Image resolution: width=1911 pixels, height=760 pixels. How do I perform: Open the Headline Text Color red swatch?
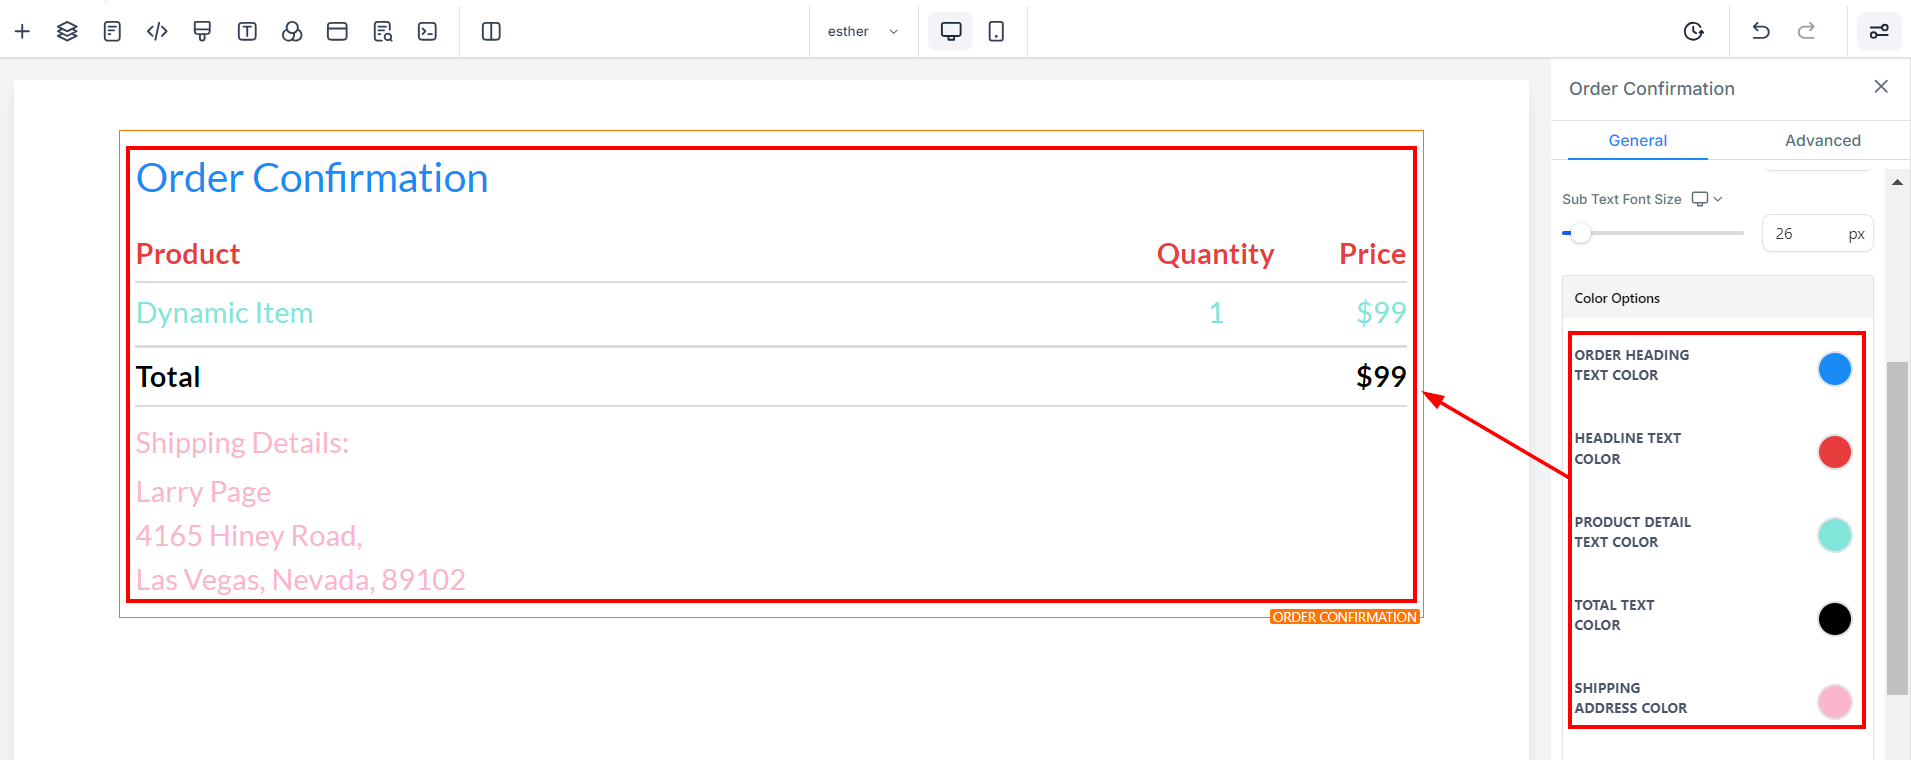[1834, 452]
